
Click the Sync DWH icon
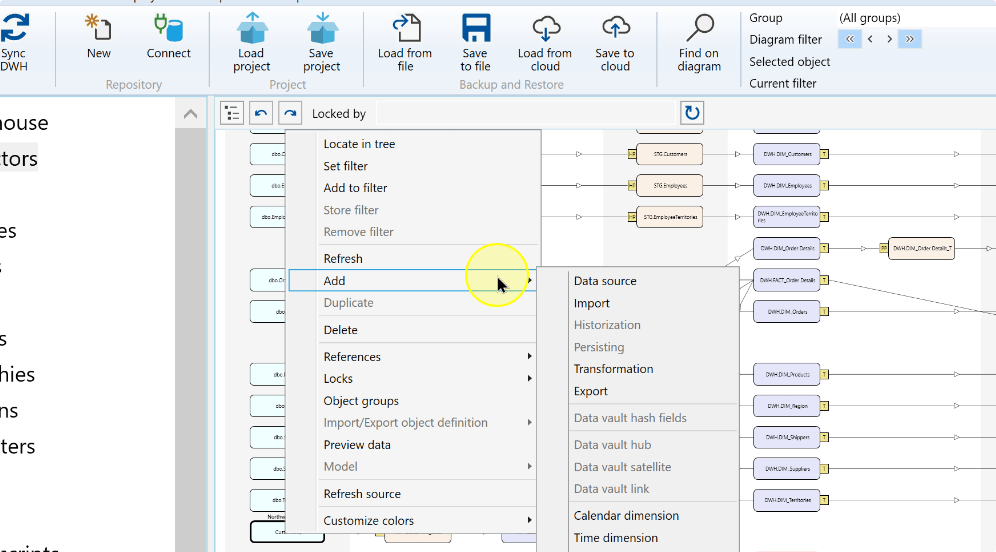tap(14, 28)
